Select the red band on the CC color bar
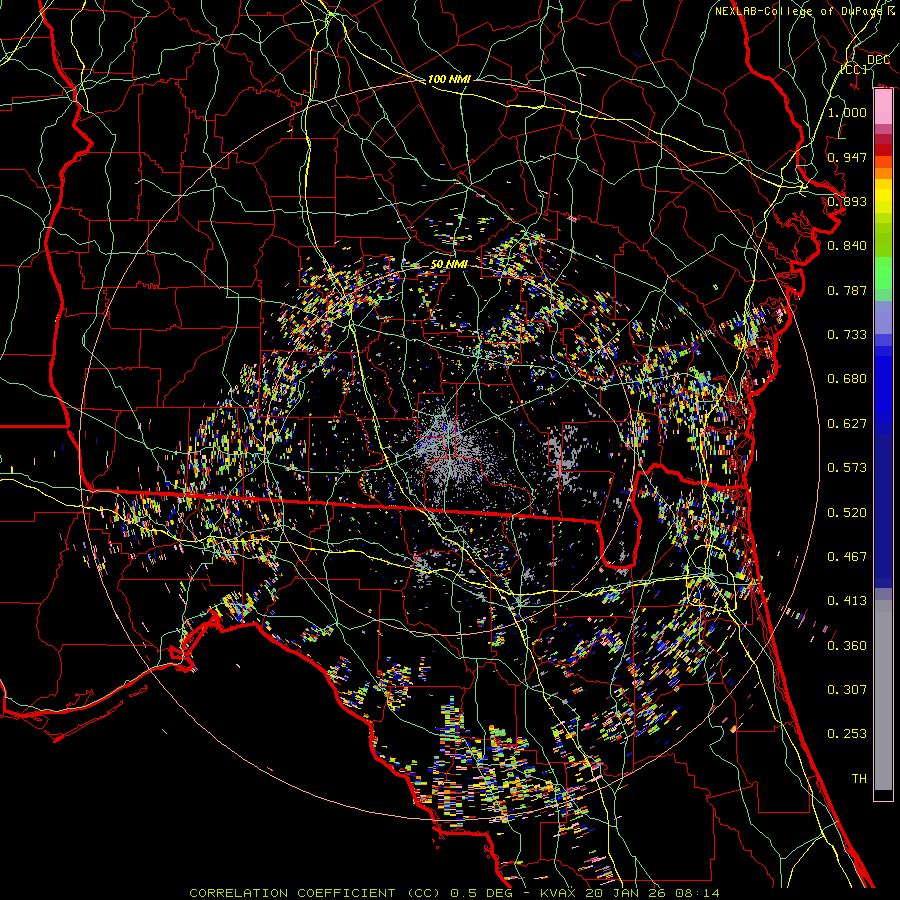Viewport: 900px width, 900px height. tap(883, 150)
